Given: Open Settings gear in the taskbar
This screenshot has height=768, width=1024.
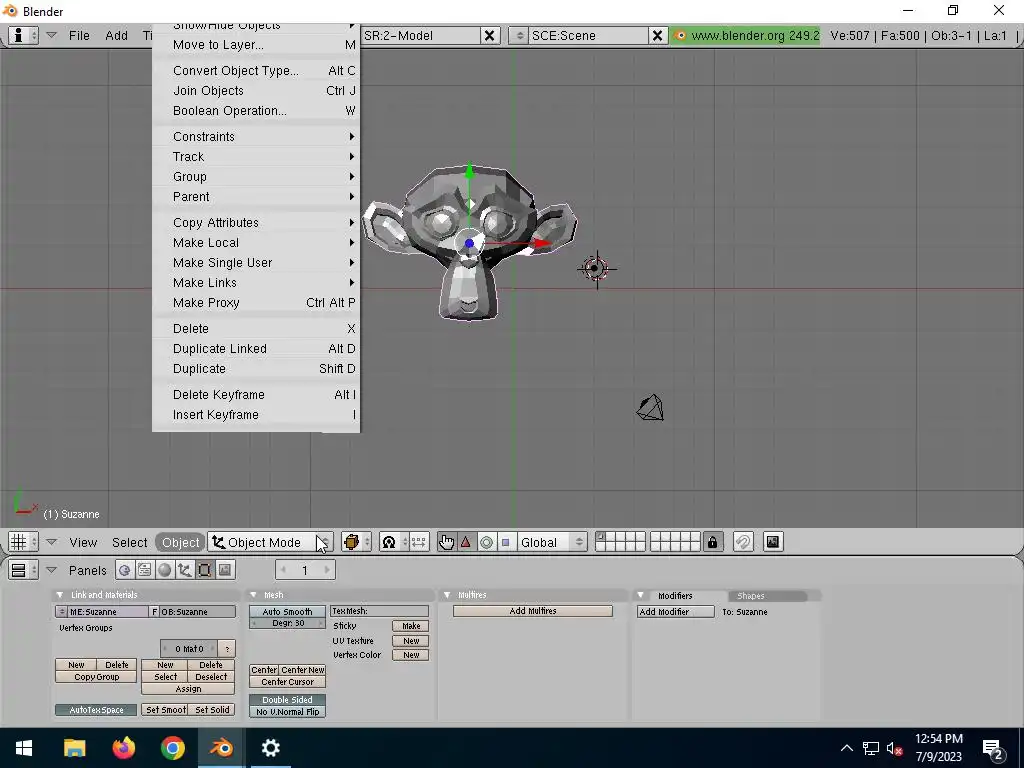Looking at the screenshot, I should pos(270,747).
